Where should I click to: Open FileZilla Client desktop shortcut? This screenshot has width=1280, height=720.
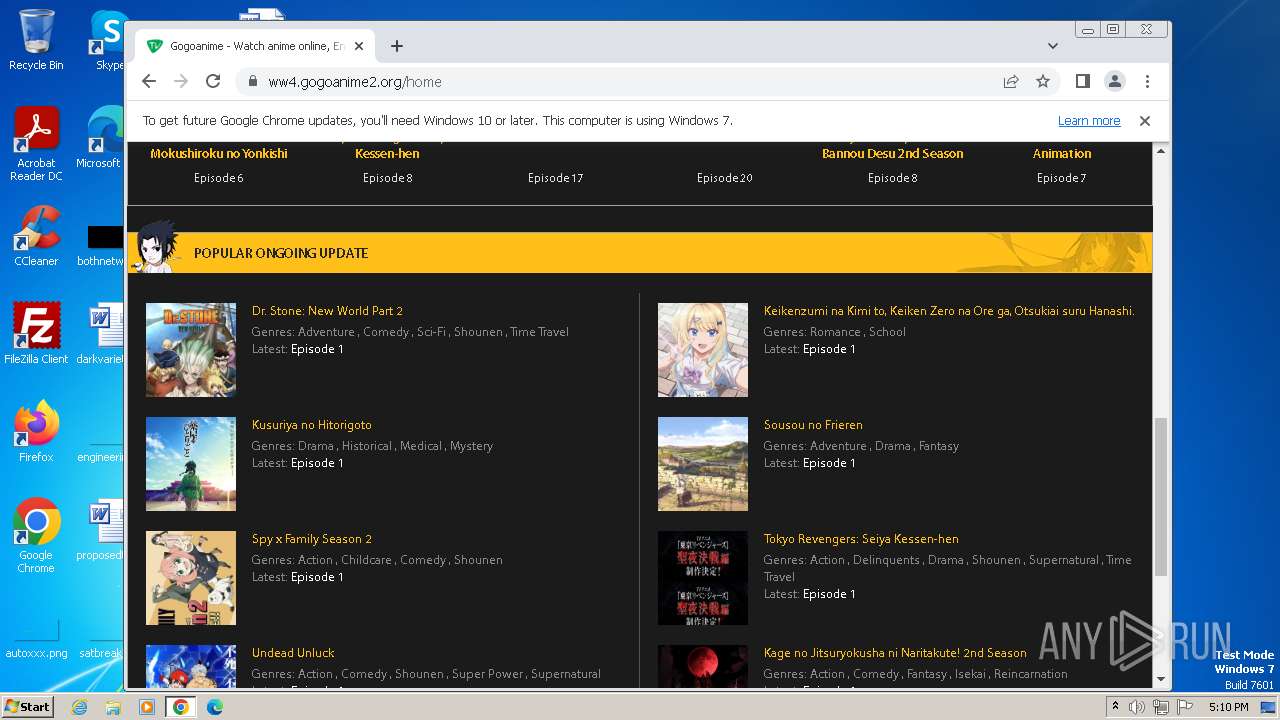(36, 333)
